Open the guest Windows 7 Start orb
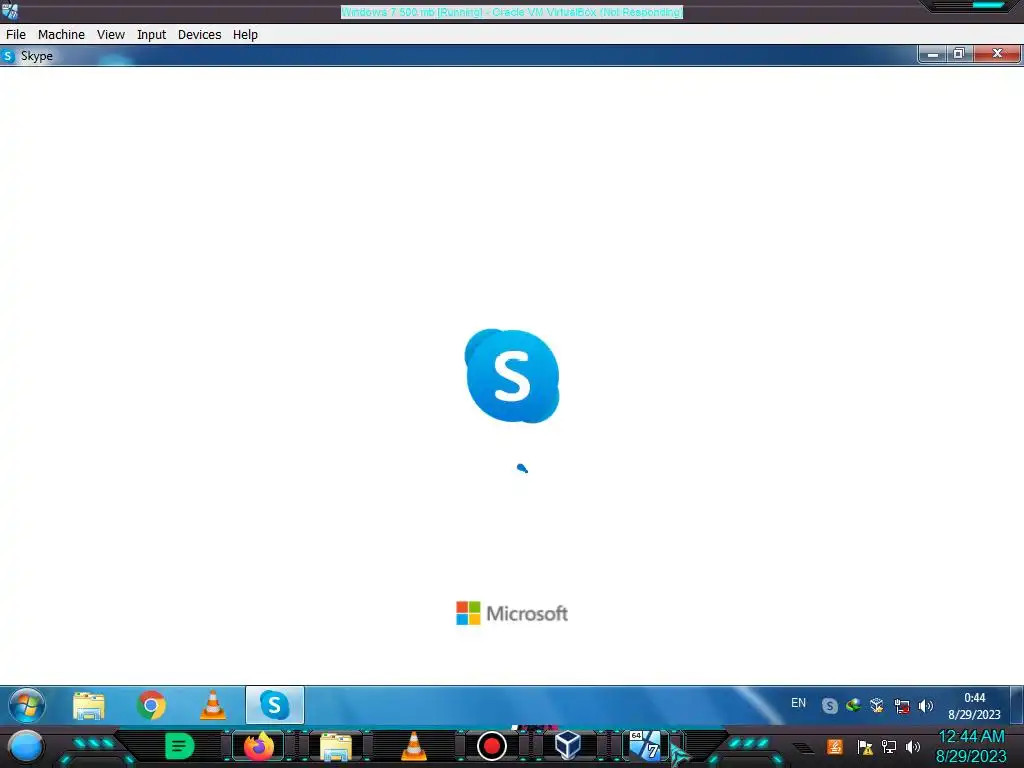The image size is (1024, 768). (27, 706)
